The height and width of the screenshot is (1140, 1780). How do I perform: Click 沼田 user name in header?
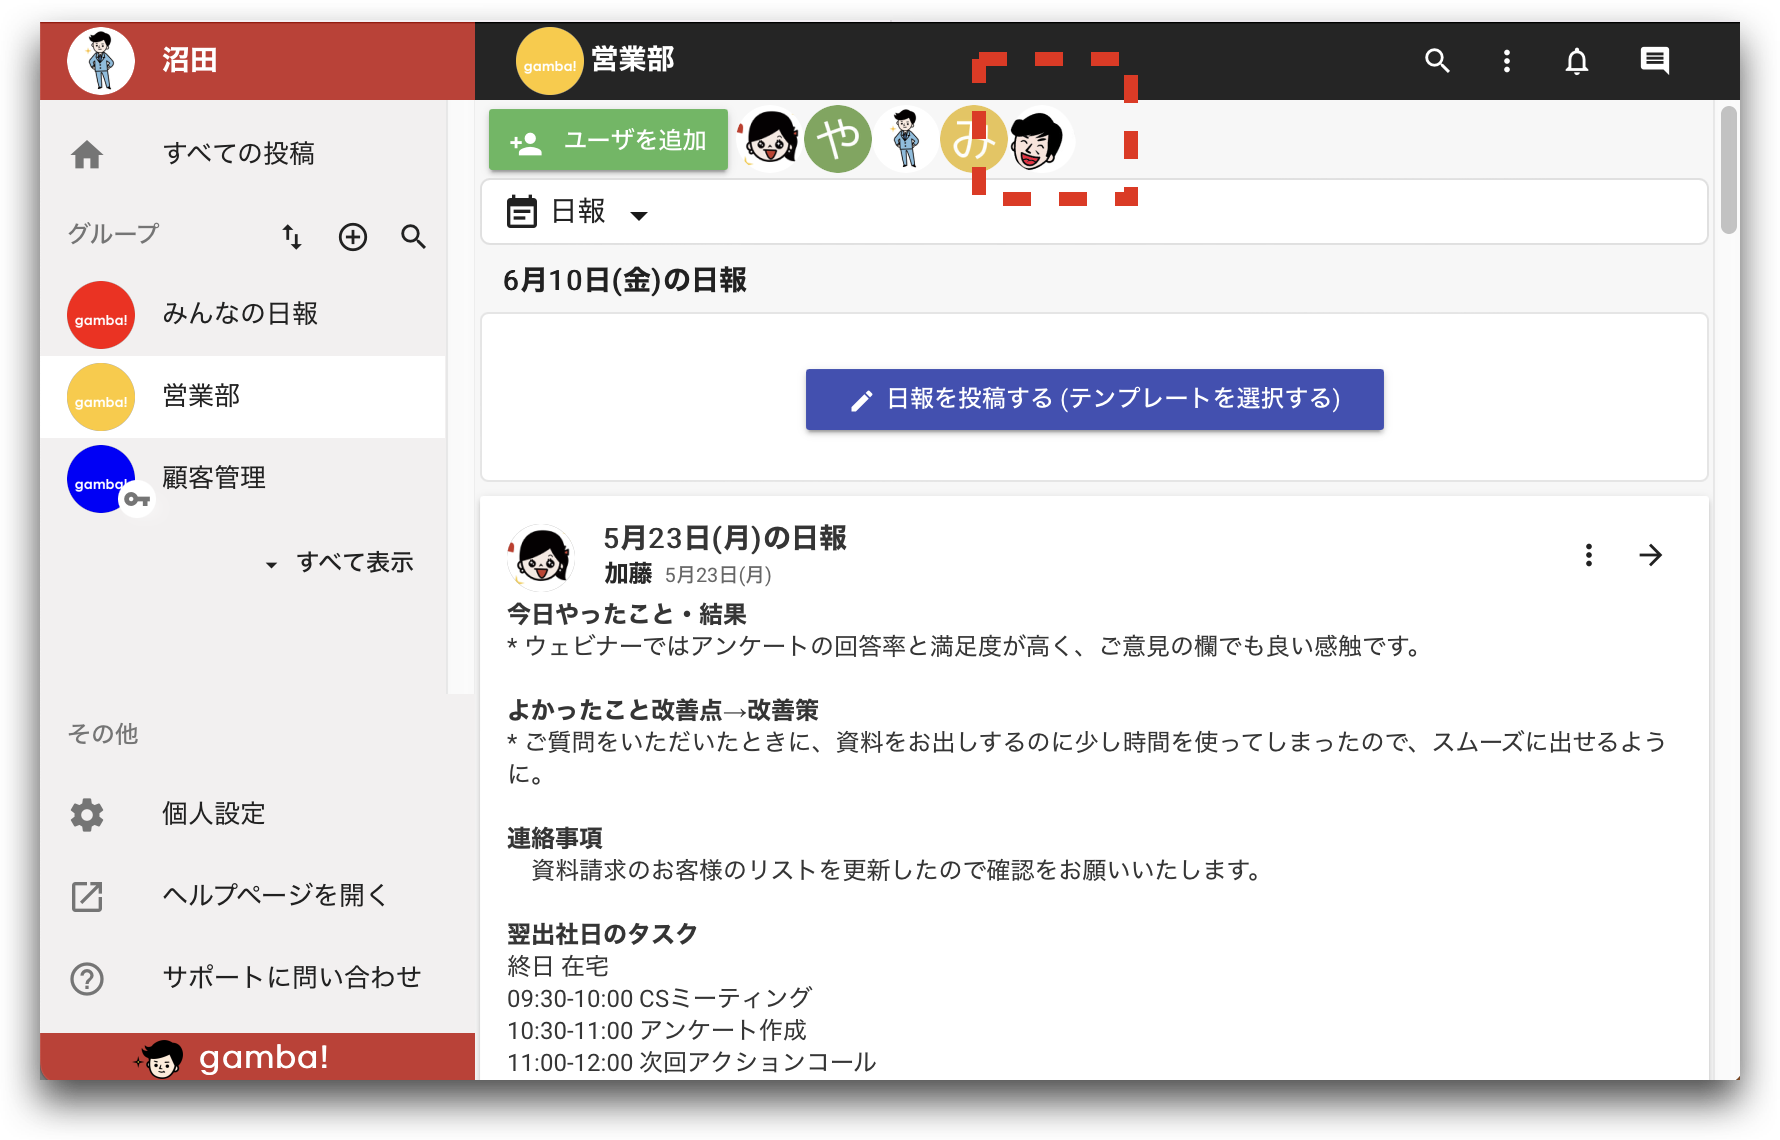pyautogui.click(x=189, y=60)
